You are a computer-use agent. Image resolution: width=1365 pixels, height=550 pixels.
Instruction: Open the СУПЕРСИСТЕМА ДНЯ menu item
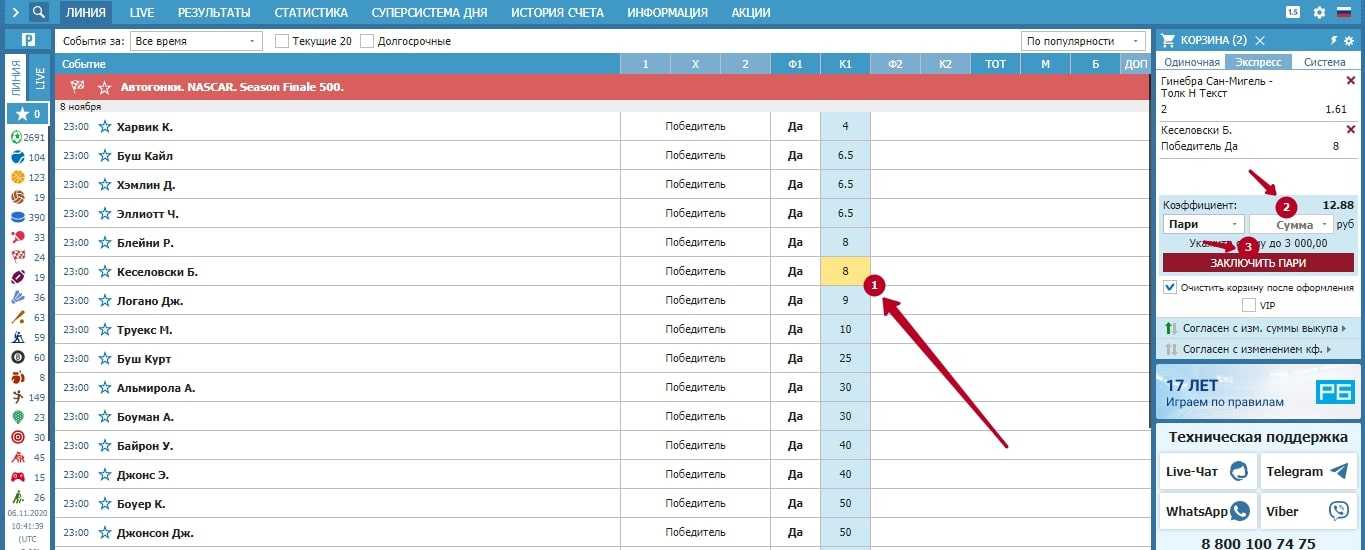(x=429, y=13)
